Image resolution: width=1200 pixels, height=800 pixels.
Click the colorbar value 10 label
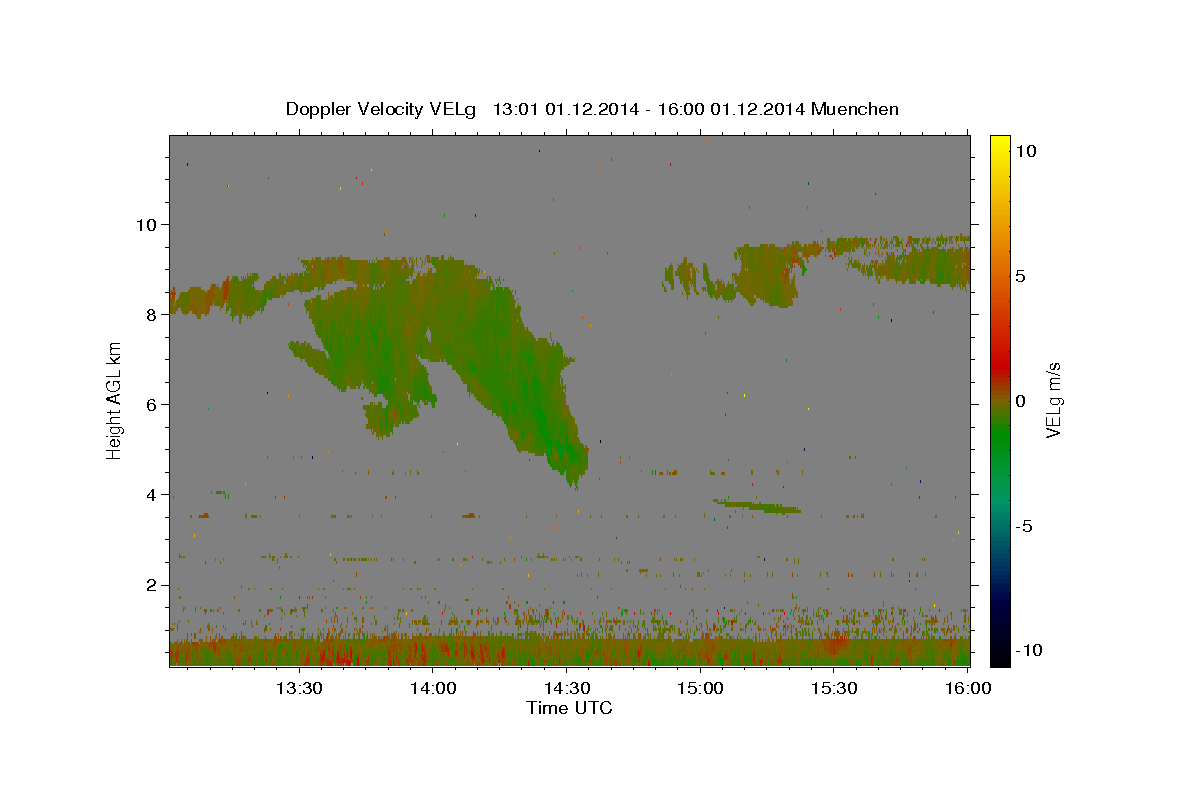pyautogui.click(x=1025, y=151)
